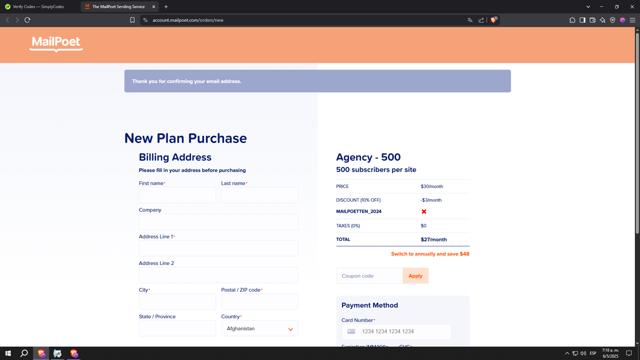Switch to the Verify Codes SimplyCodes tab
This screenshot has width=640, height=360.
(39, 7)
